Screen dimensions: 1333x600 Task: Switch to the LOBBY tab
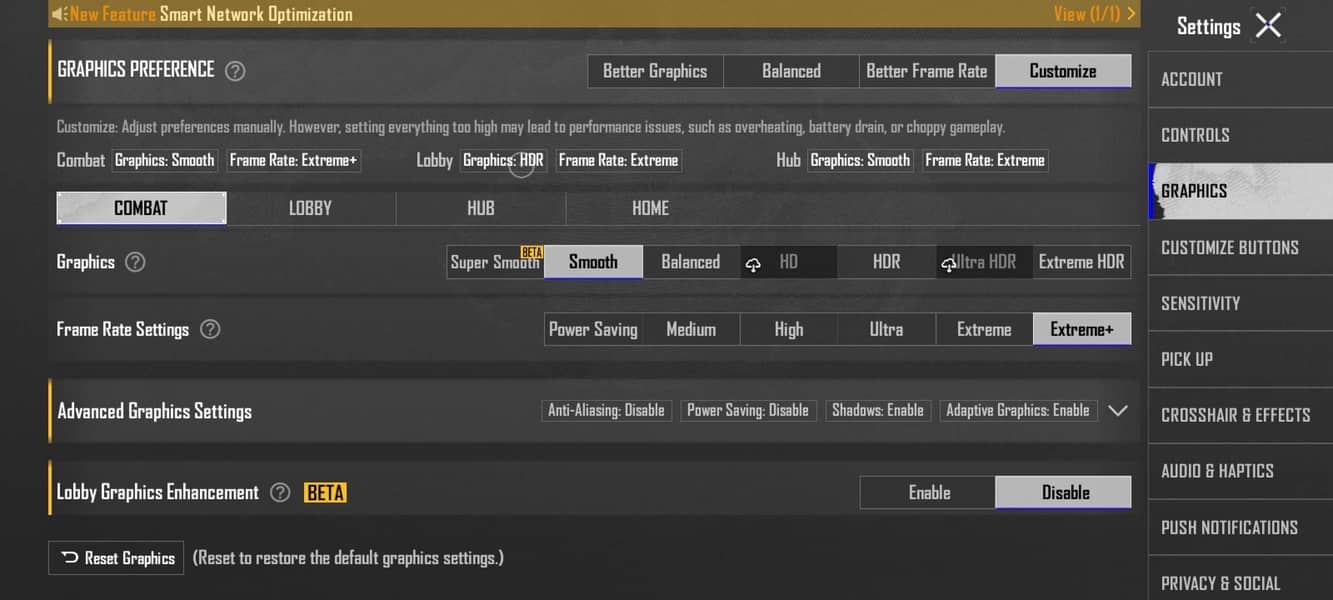[x=310, y=208]
